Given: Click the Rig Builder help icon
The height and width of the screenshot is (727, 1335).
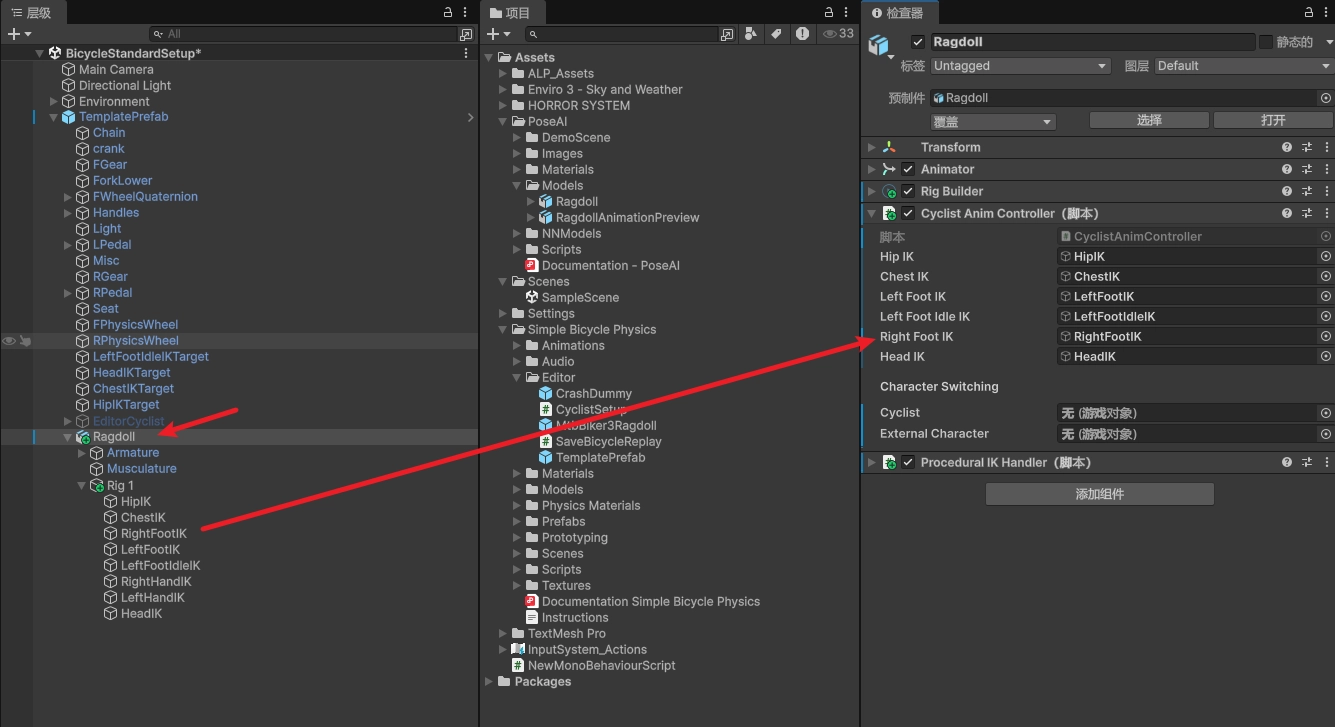Looking at the screenshot, I should 1287,191.
